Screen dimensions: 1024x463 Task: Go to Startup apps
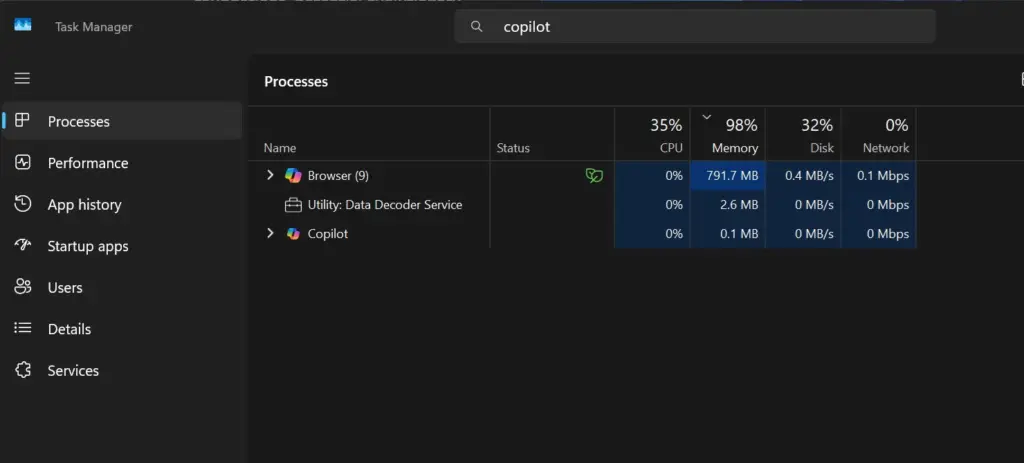pos(88,246)
